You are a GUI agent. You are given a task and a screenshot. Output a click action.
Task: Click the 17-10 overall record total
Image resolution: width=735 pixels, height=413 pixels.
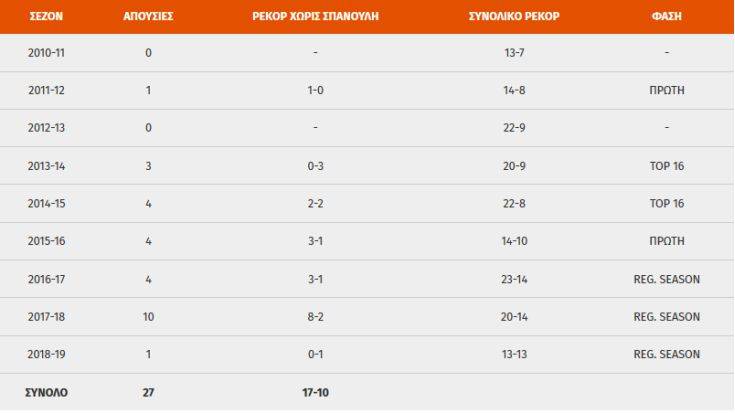point(315,393)
